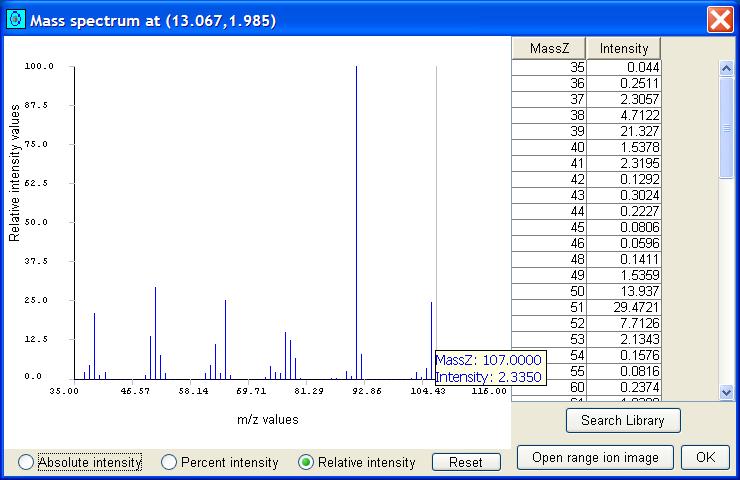Click the Reset button
The image size is (740, 480).
tap(465, 462)
